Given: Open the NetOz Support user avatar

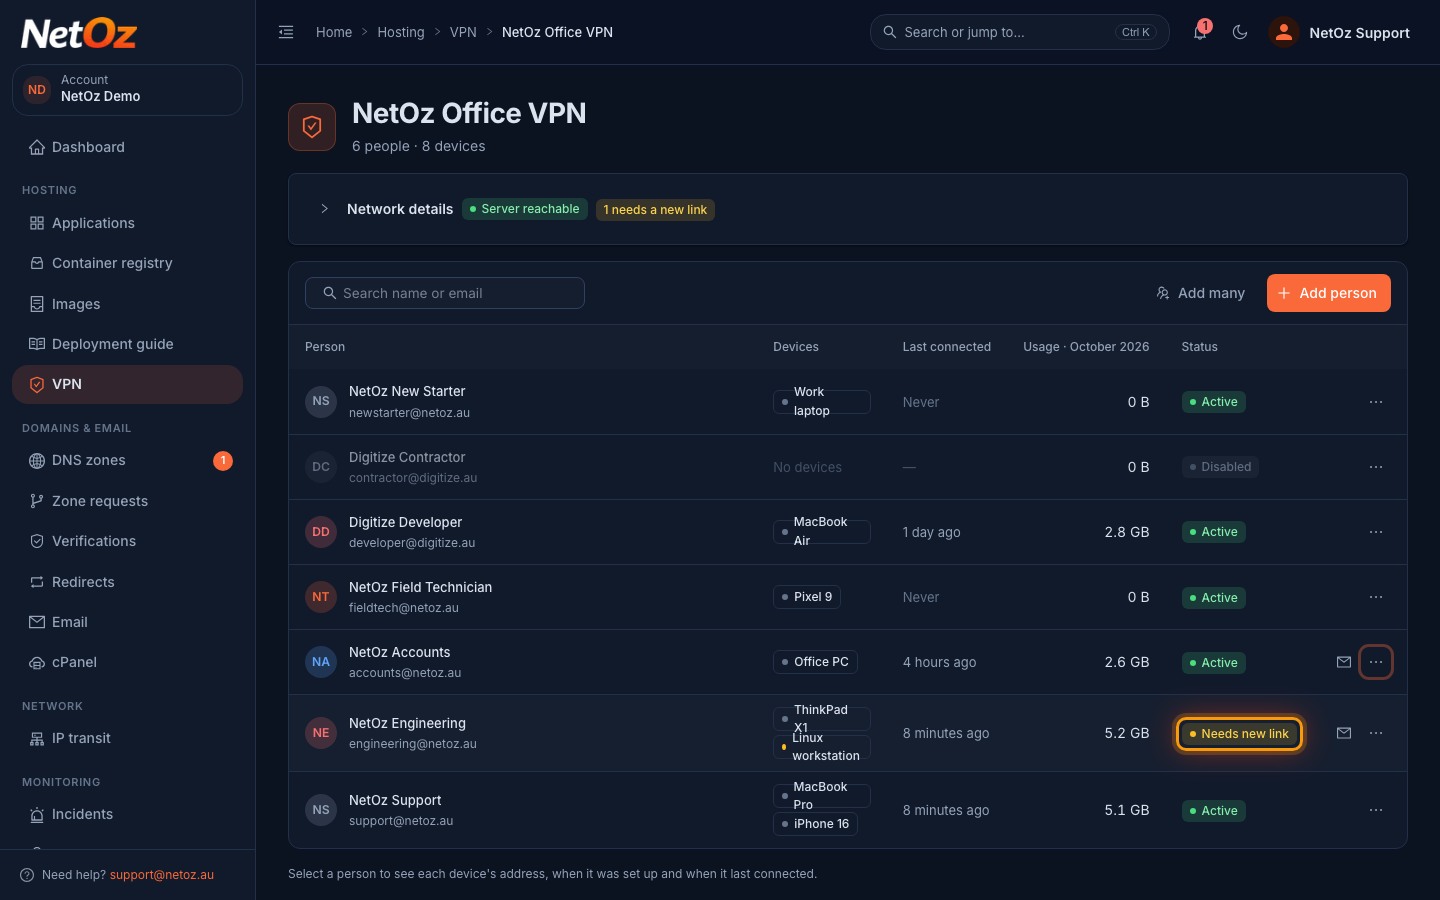Looking at the screenshot, I should tap(1284, 32).
